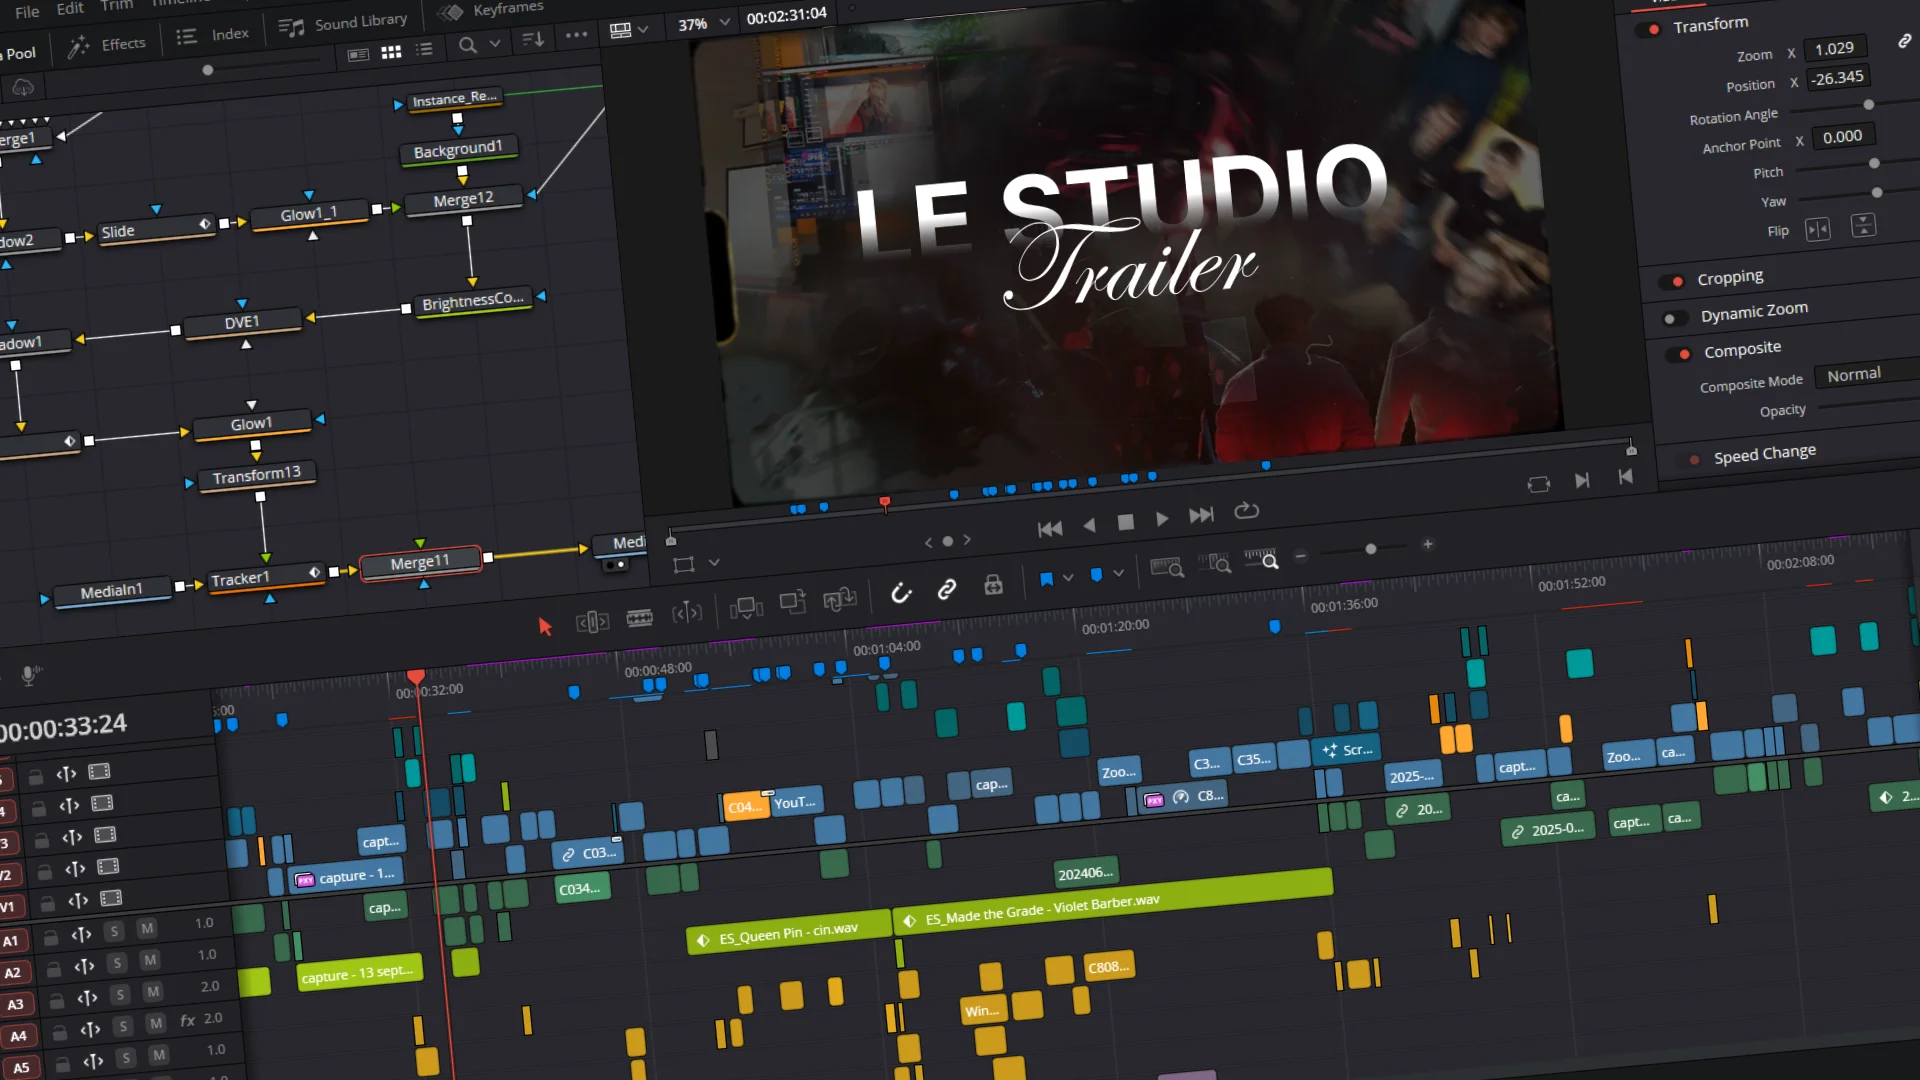Toggle timeline snapping magnet icon

tap(901, 593)
